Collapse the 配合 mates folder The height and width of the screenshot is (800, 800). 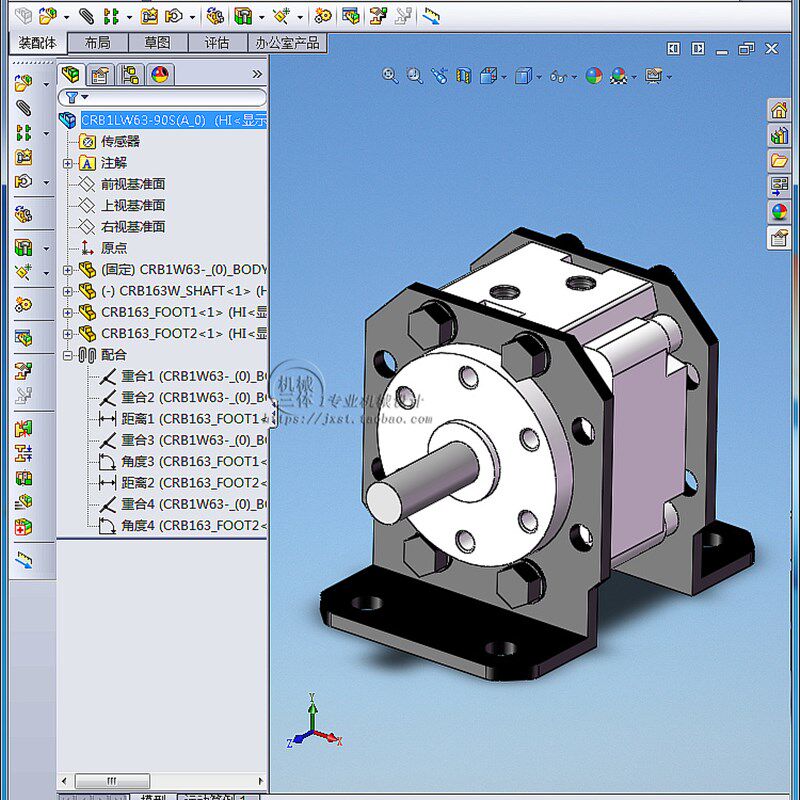pyautogui.click(x=67, y=355)
